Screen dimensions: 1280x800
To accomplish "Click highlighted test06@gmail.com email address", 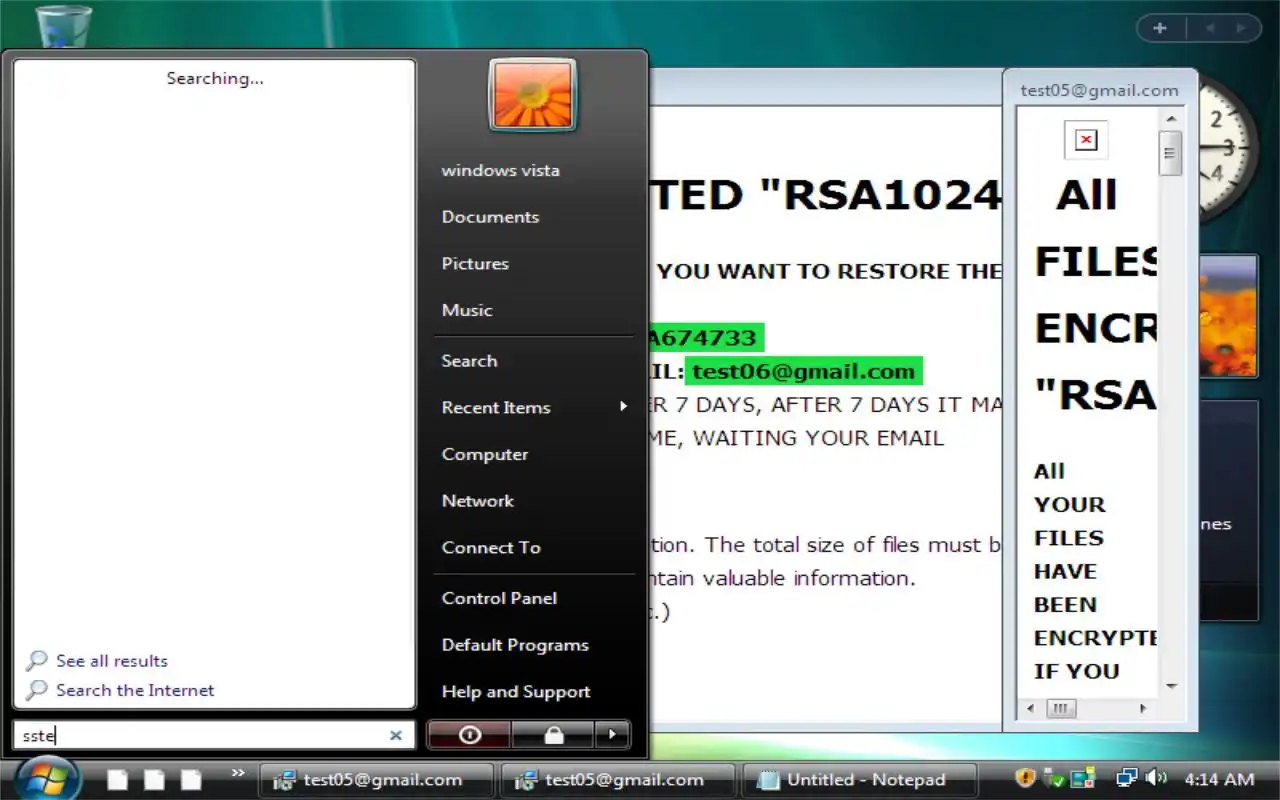I will tap(803, 372).
